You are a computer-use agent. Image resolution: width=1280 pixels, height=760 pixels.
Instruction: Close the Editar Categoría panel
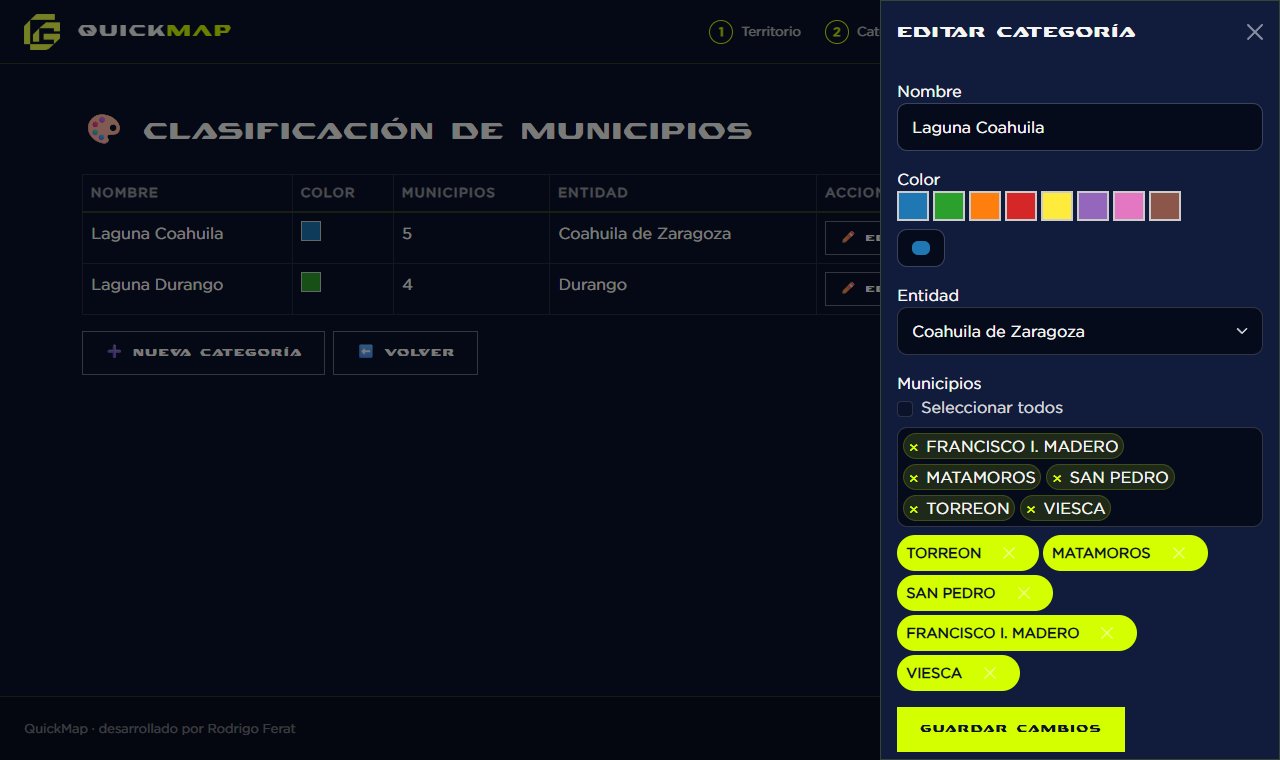click(1255, 32)
